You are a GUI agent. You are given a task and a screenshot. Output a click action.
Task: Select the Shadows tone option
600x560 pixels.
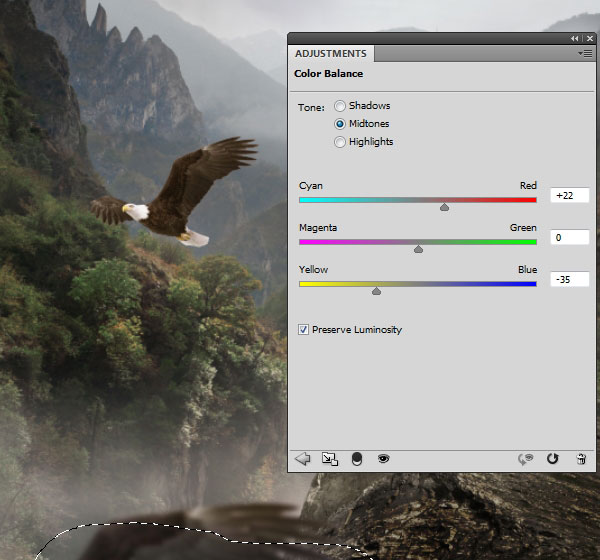pyautogui.click(x=339, y=106)
